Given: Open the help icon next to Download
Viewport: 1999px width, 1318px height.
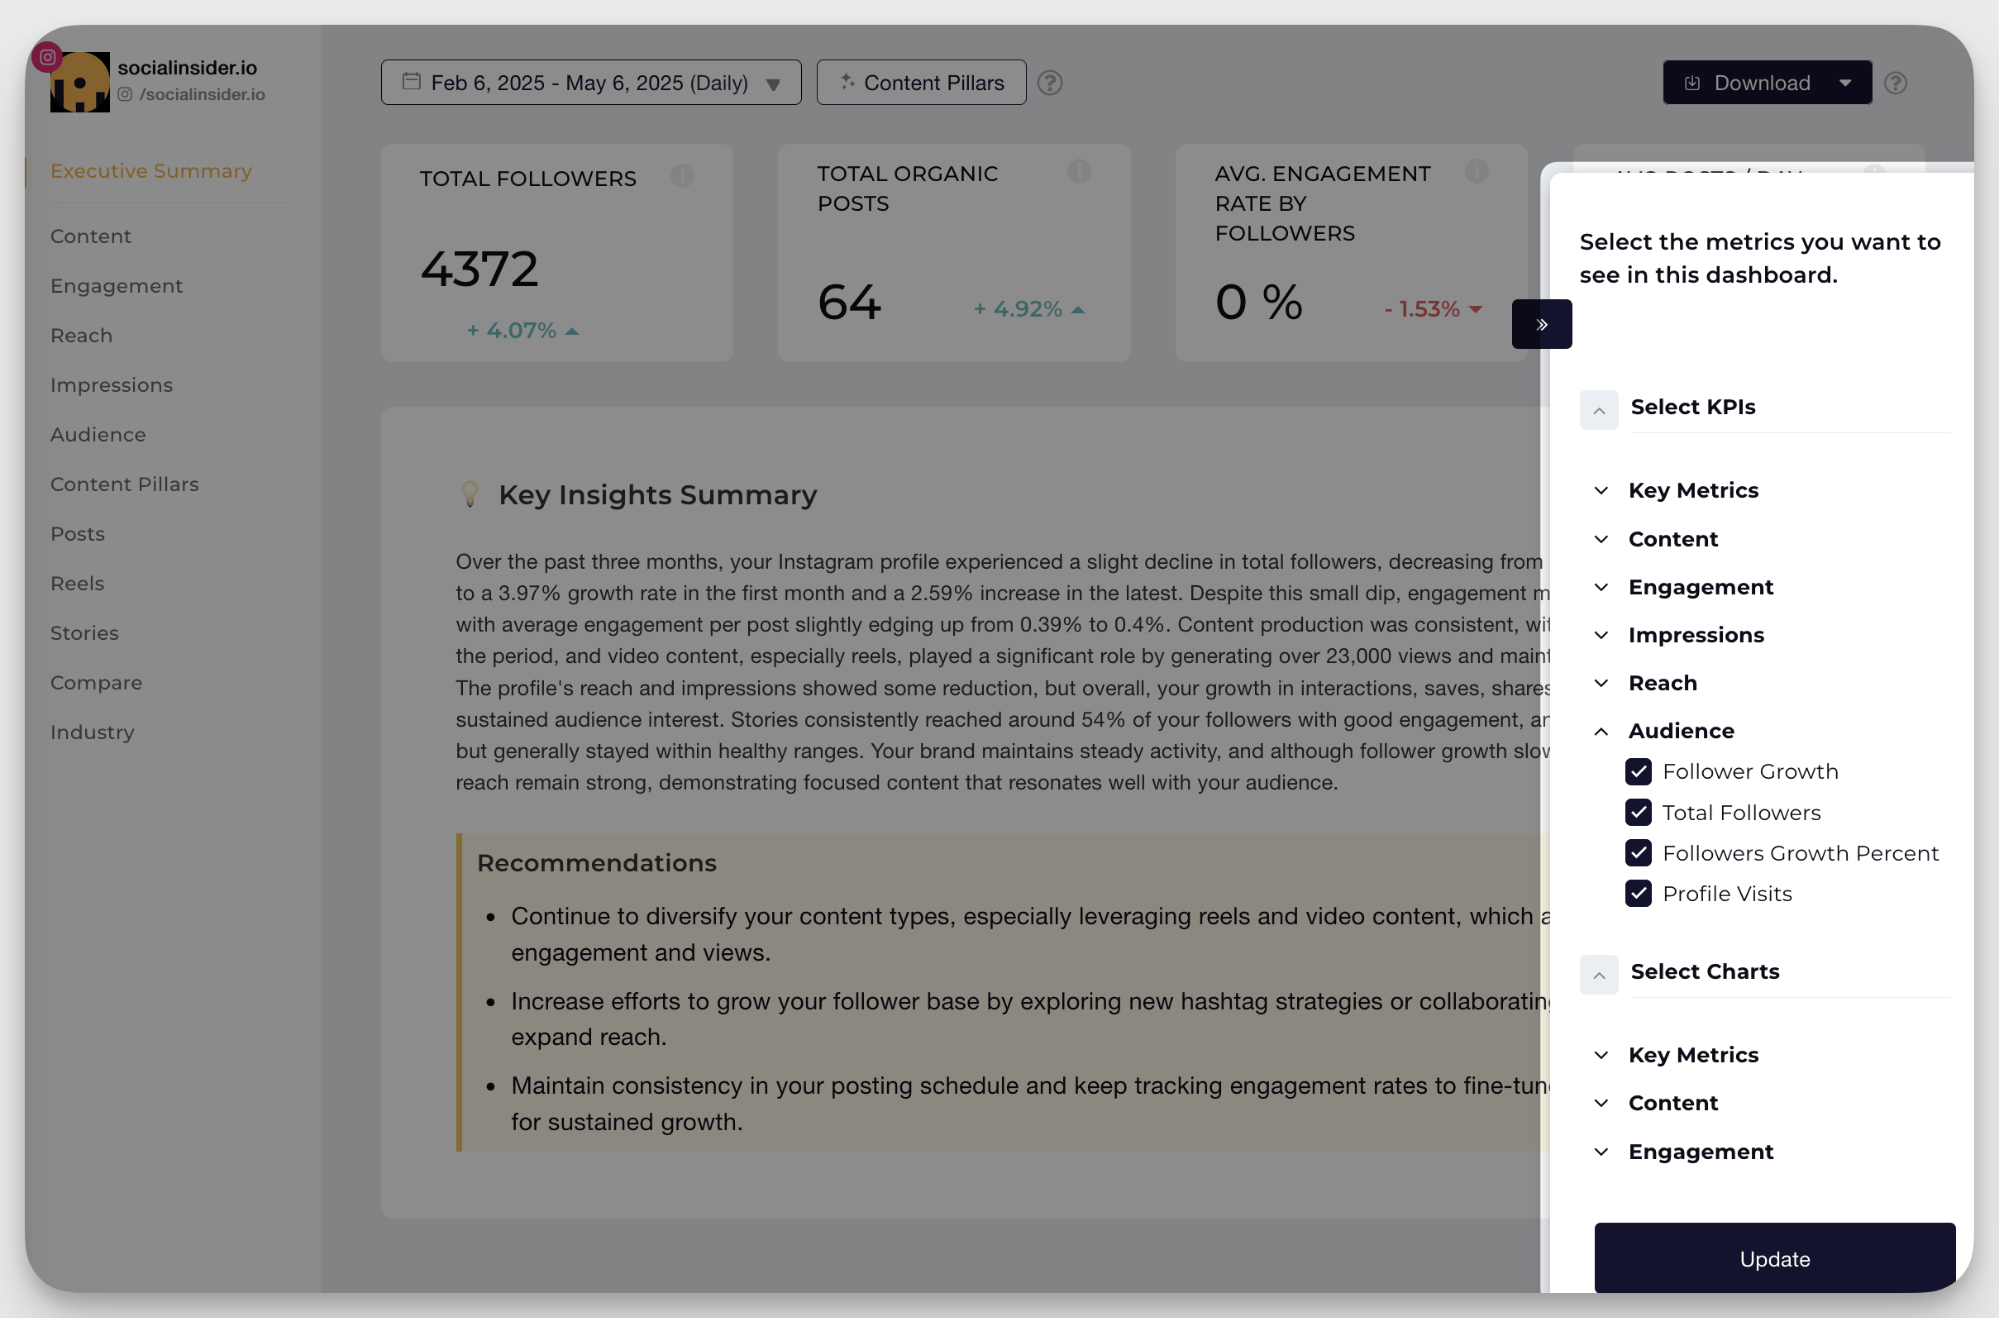Looking at the screenshot, I should click(1896, 83).
